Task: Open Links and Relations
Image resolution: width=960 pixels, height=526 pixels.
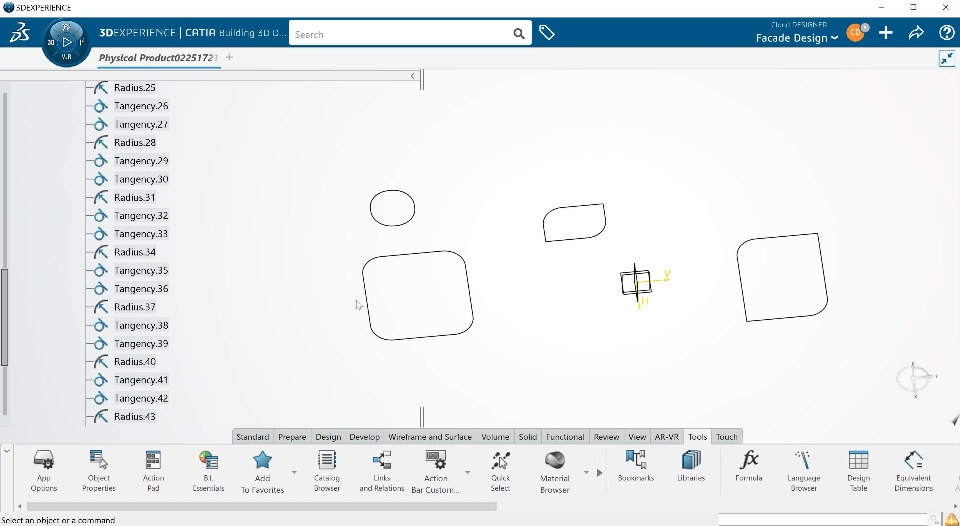Action: 381,470
